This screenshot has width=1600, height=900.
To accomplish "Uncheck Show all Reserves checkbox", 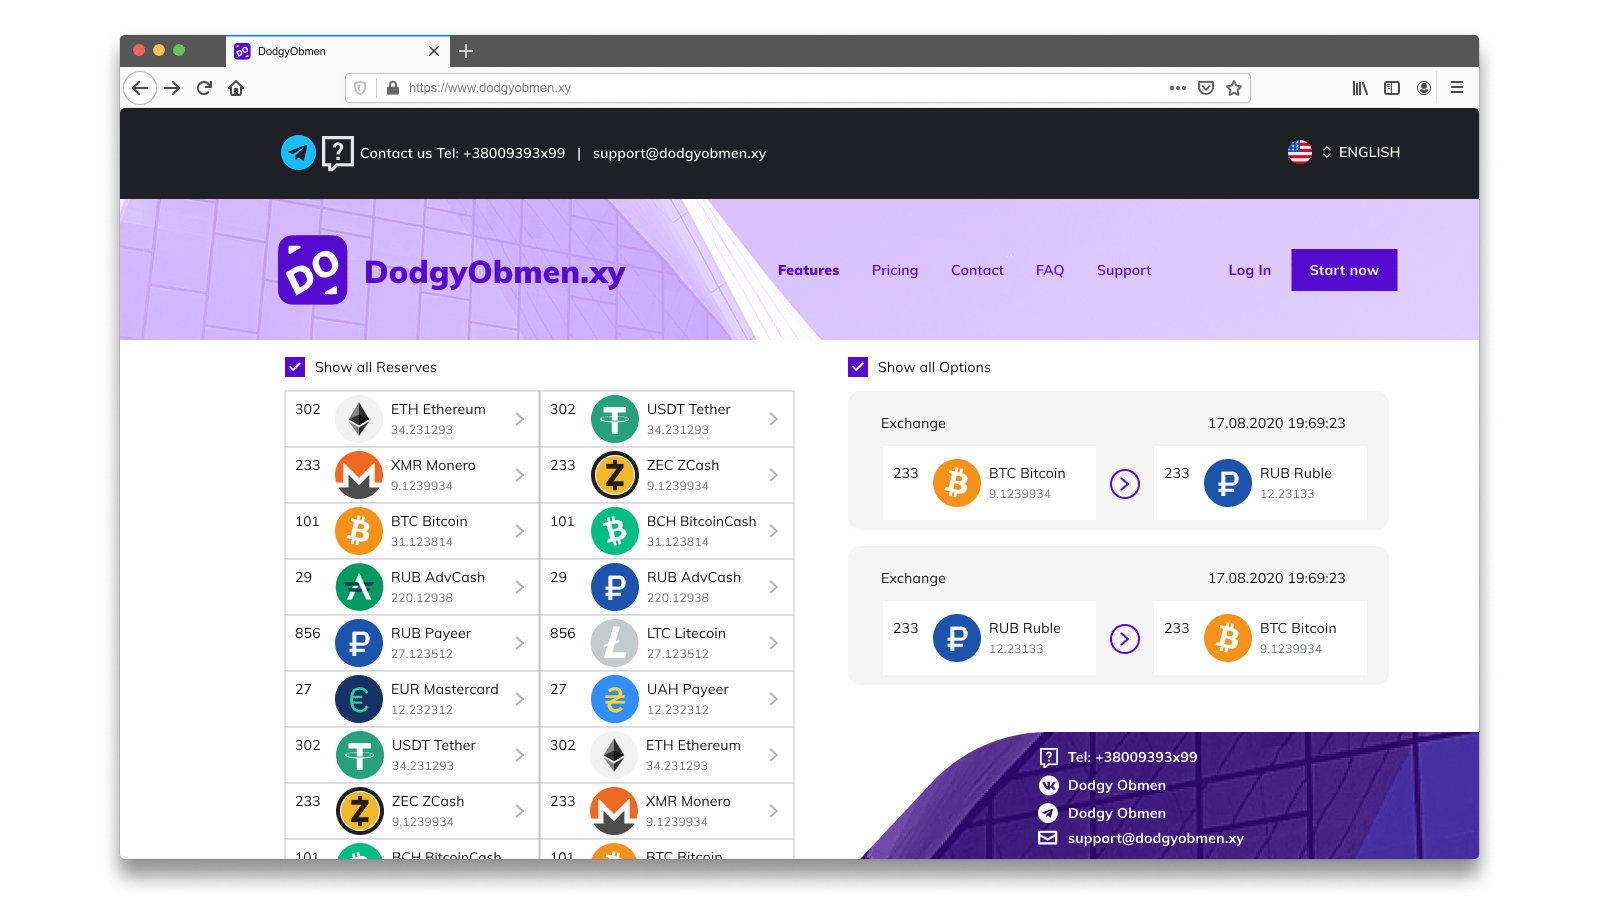I will (295, 367).
